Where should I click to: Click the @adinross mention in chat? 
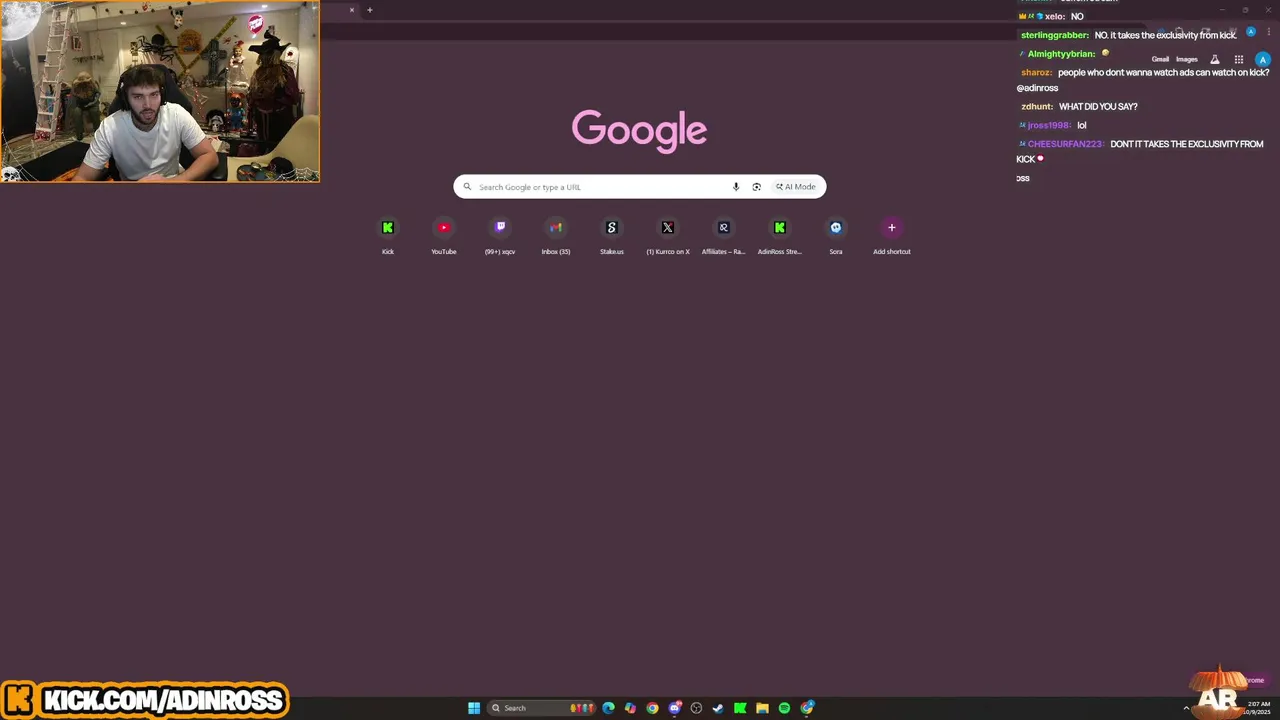click(x=1037, y=88)
